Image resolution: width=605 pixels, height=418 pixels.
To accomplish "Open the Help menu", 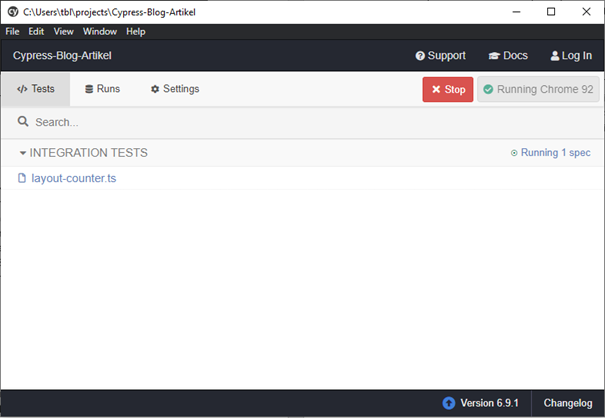I will [x=135, y=32].
